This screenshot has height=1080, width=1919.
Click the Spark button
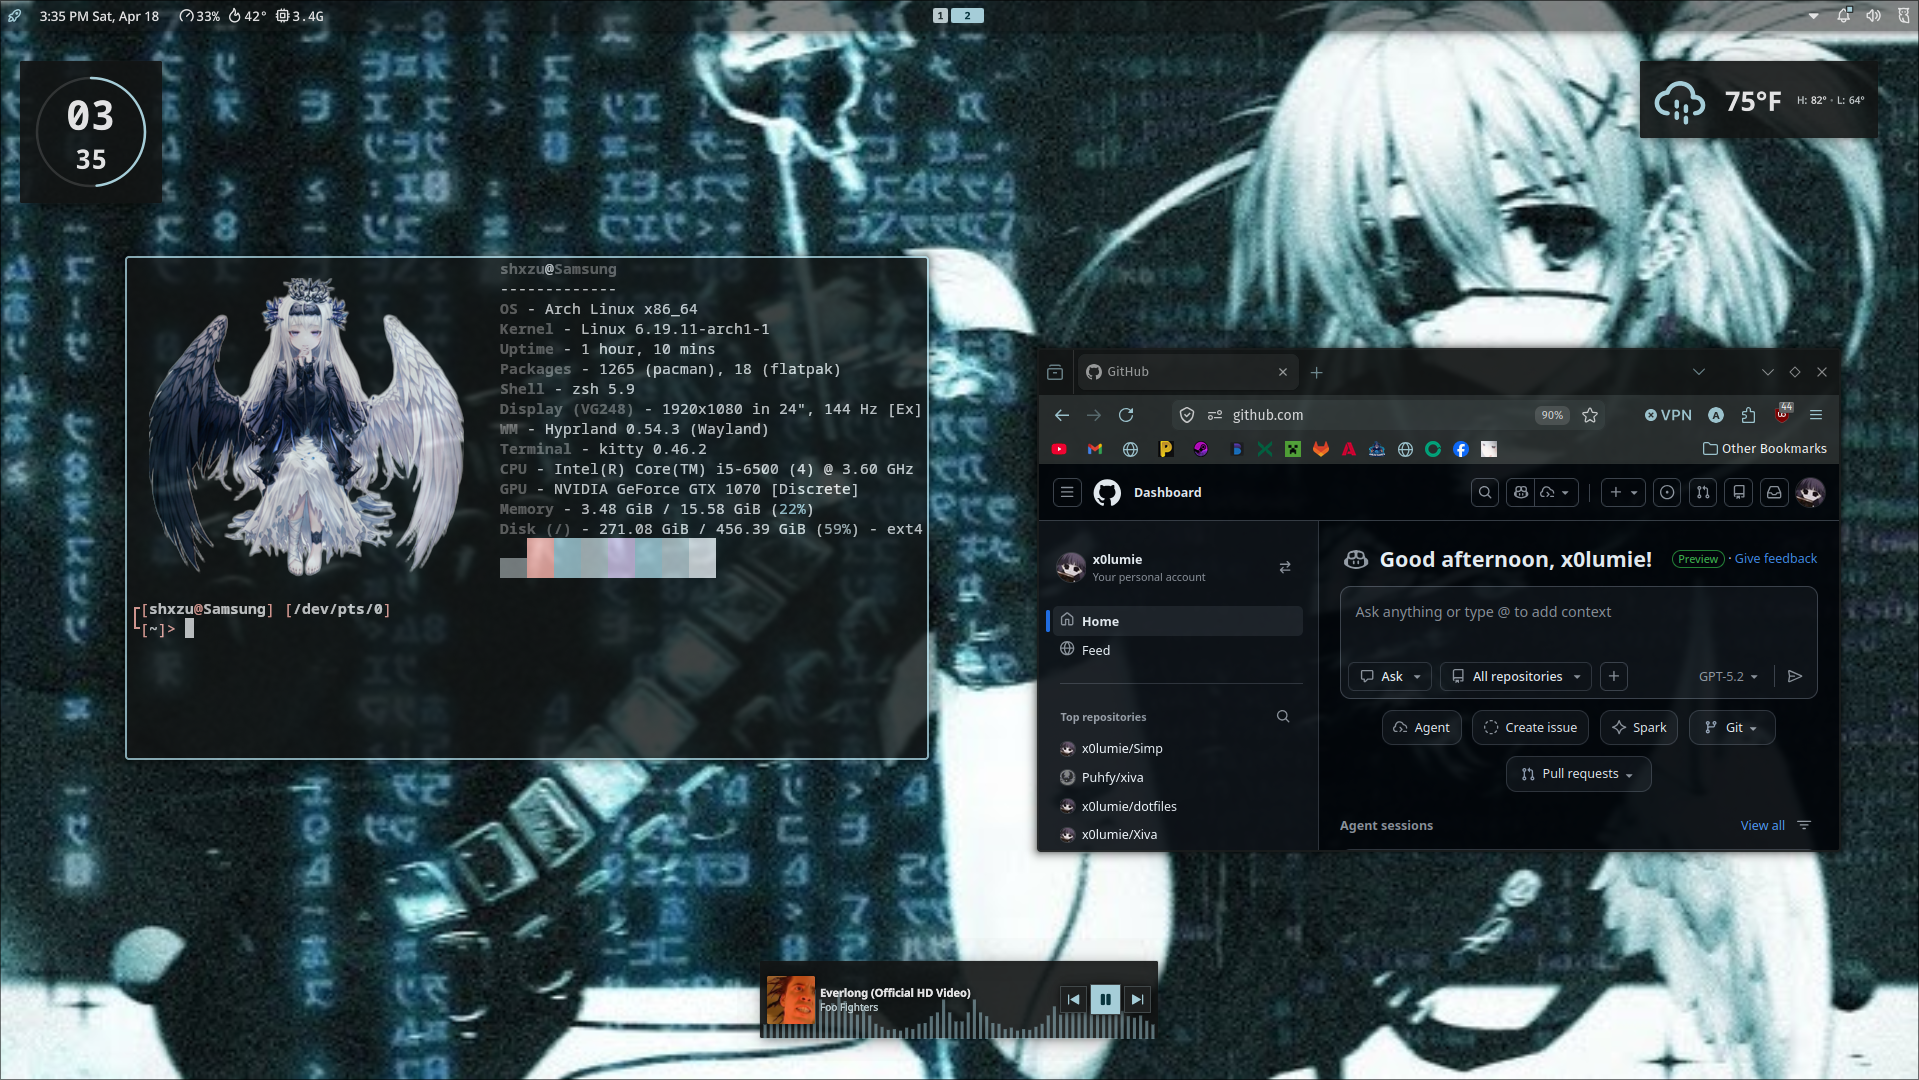1639,727
